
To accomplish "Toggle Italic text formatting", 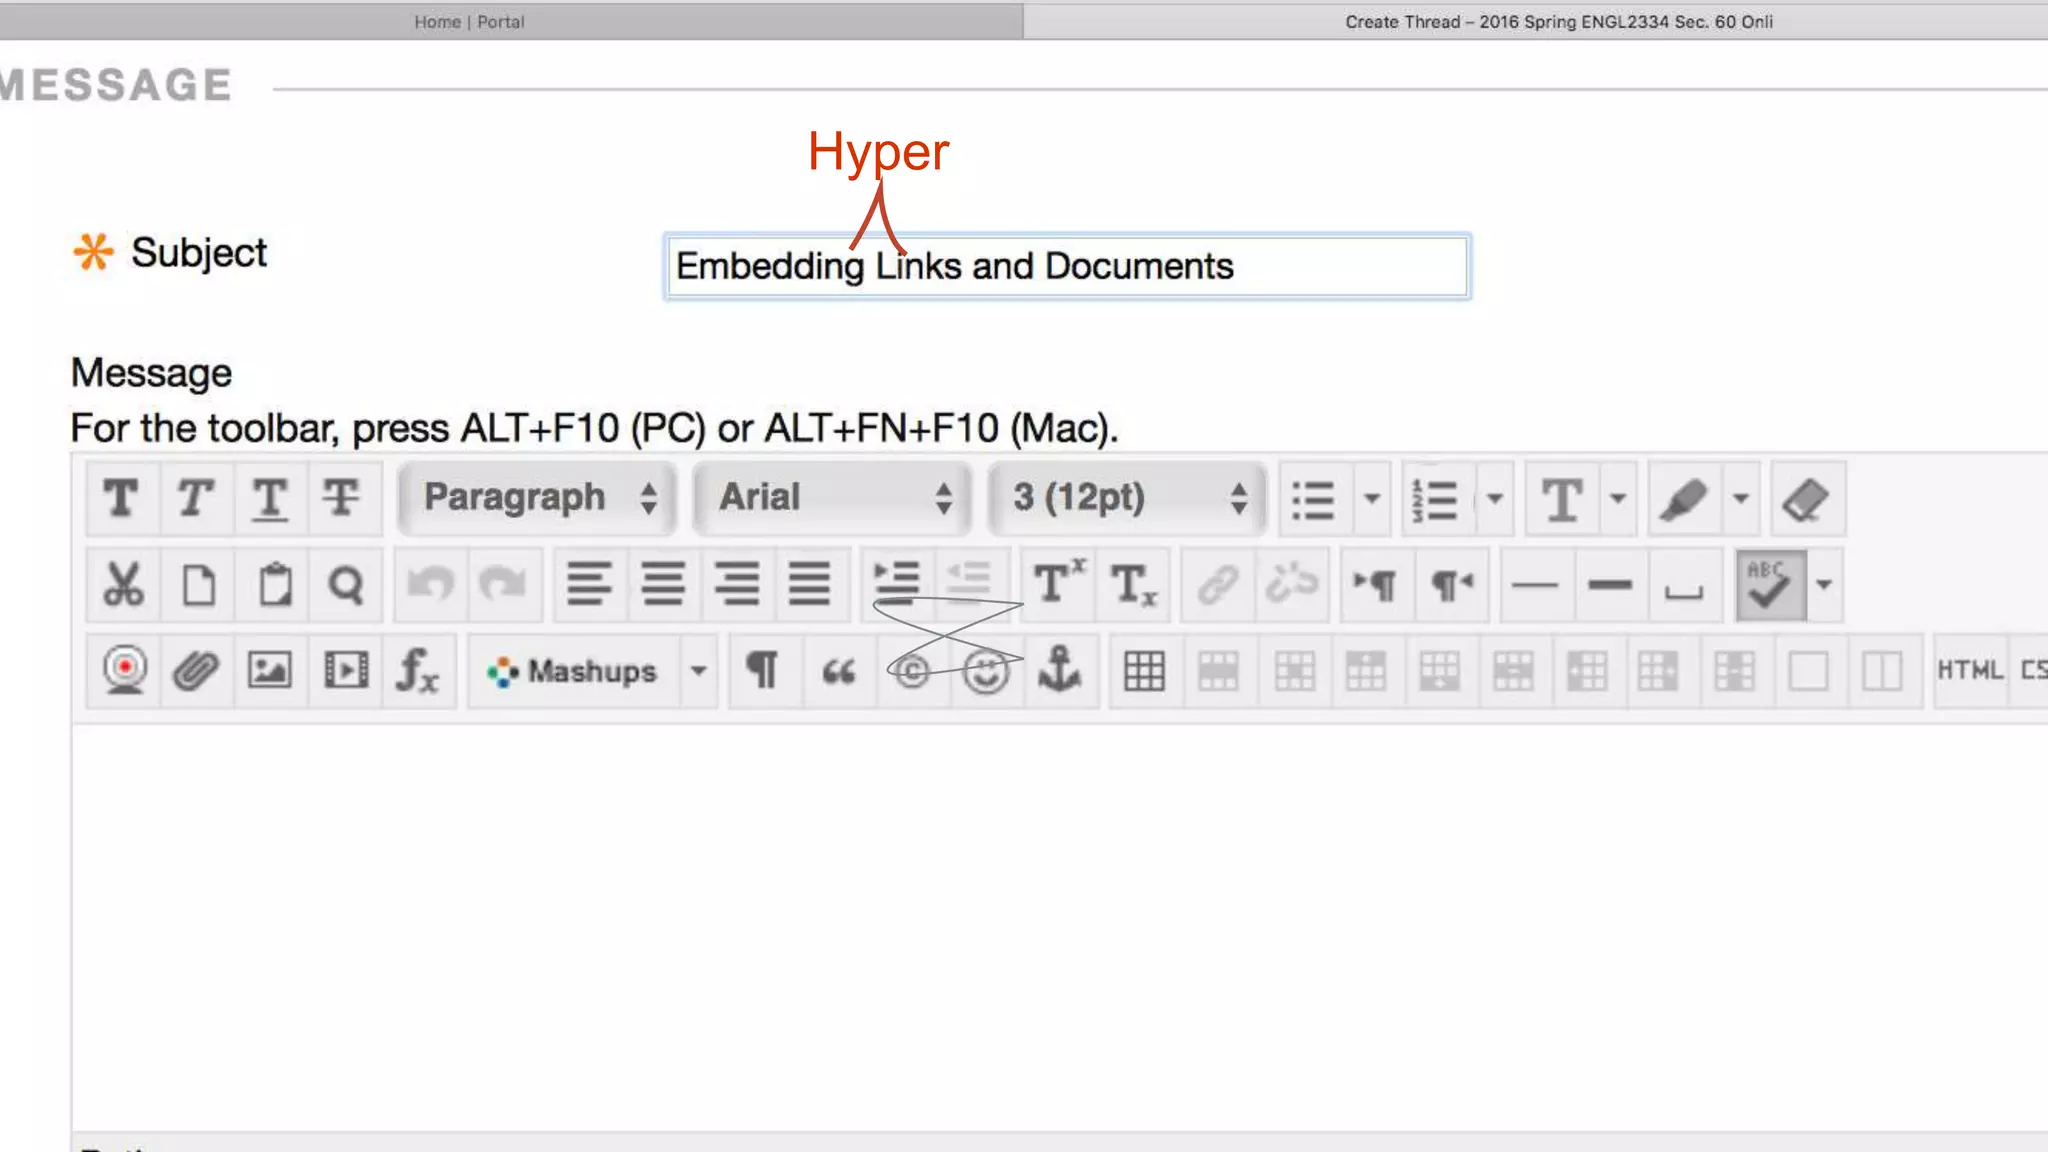I will (x=195, y=498).
